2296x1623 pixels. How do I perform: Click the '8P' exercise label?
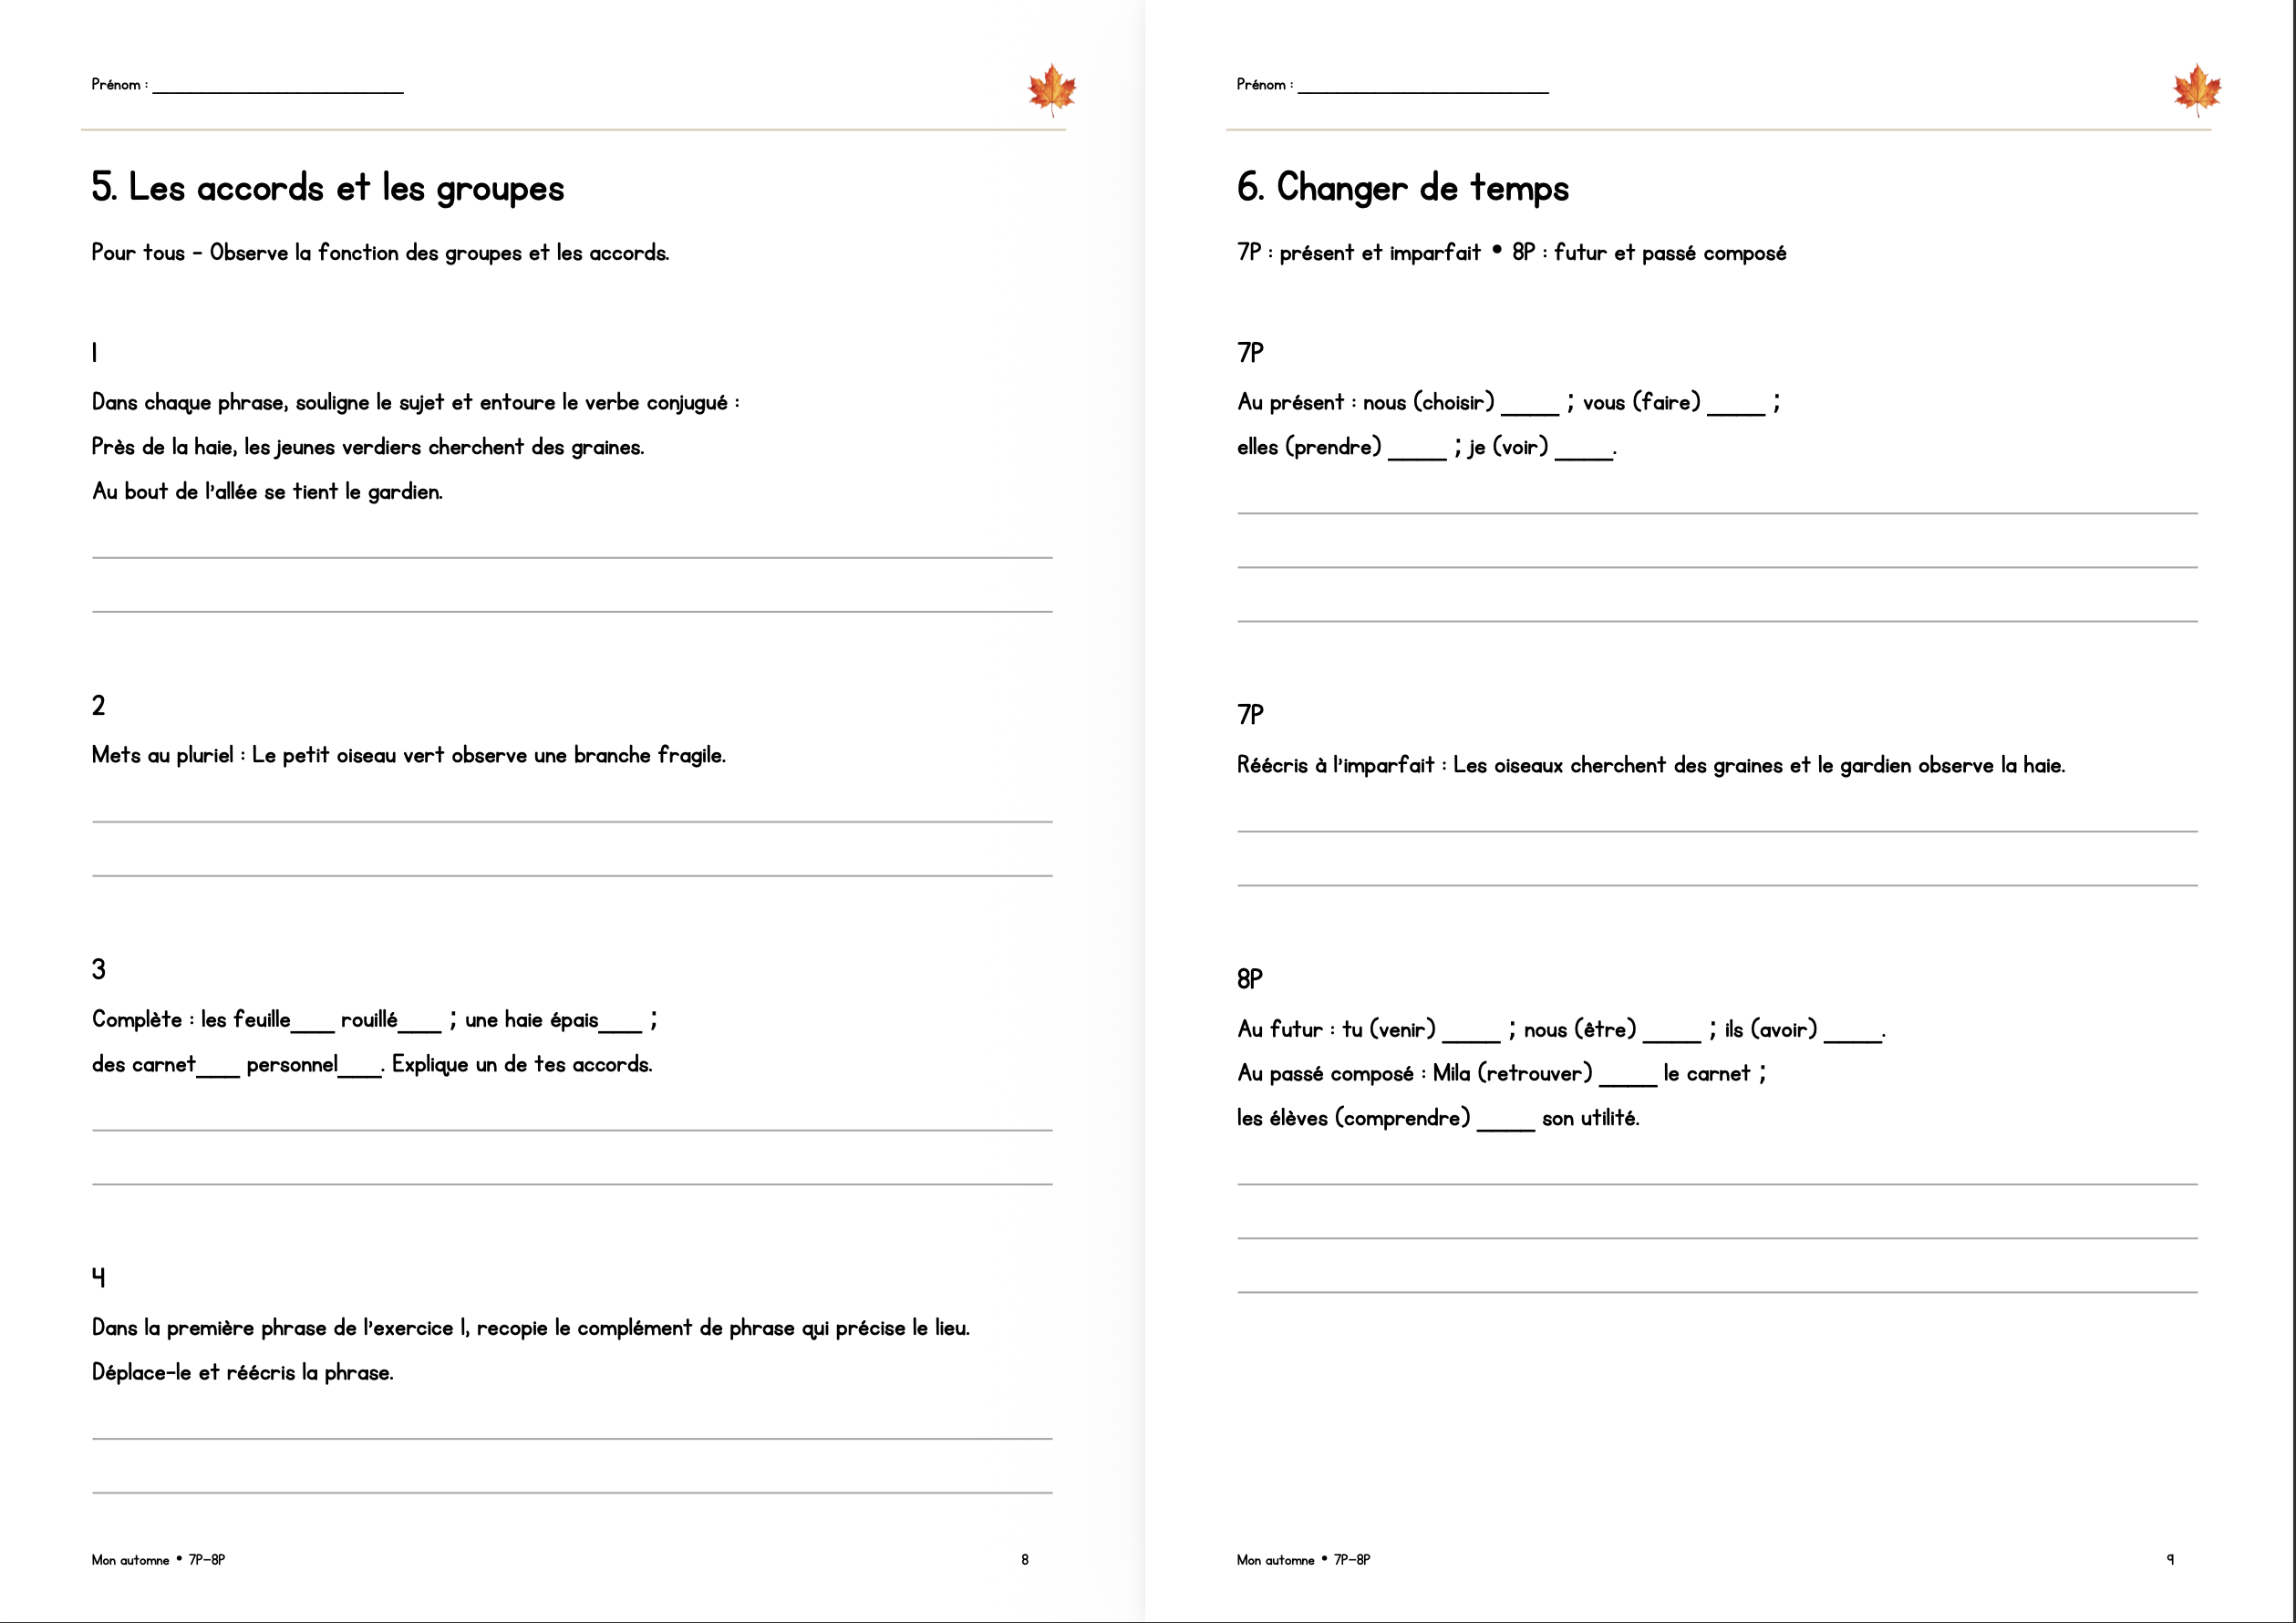click(x=1250, y=979)
